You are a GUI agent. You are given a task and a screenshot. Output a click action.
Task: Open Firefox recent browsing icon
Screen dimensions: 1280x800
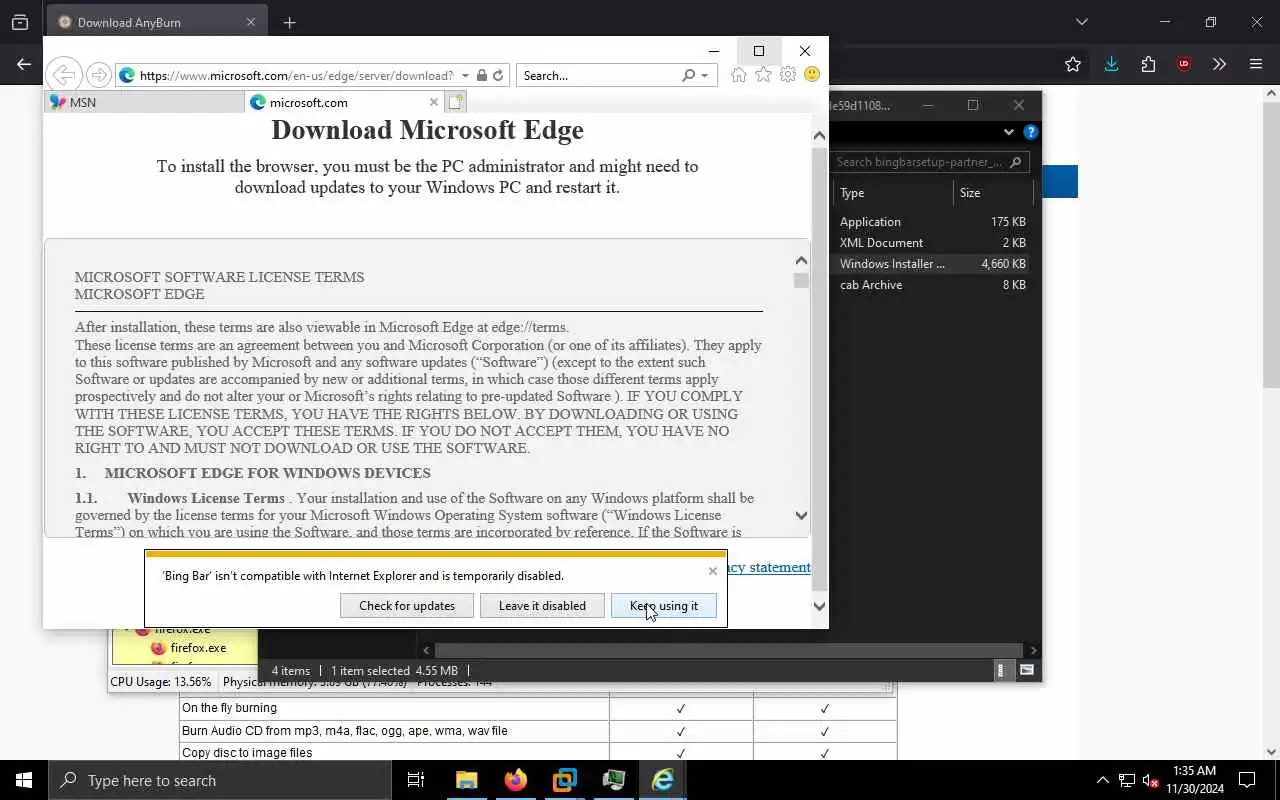coord(20,22)
